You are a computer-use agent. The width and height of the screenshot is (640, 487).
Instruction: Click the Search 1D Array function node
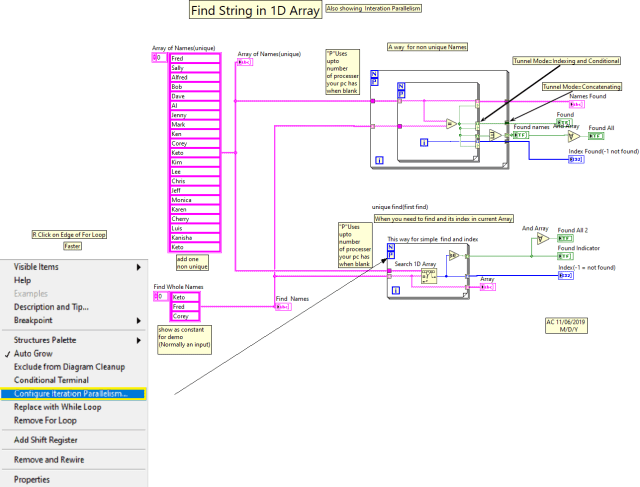(x=429, y=274)
